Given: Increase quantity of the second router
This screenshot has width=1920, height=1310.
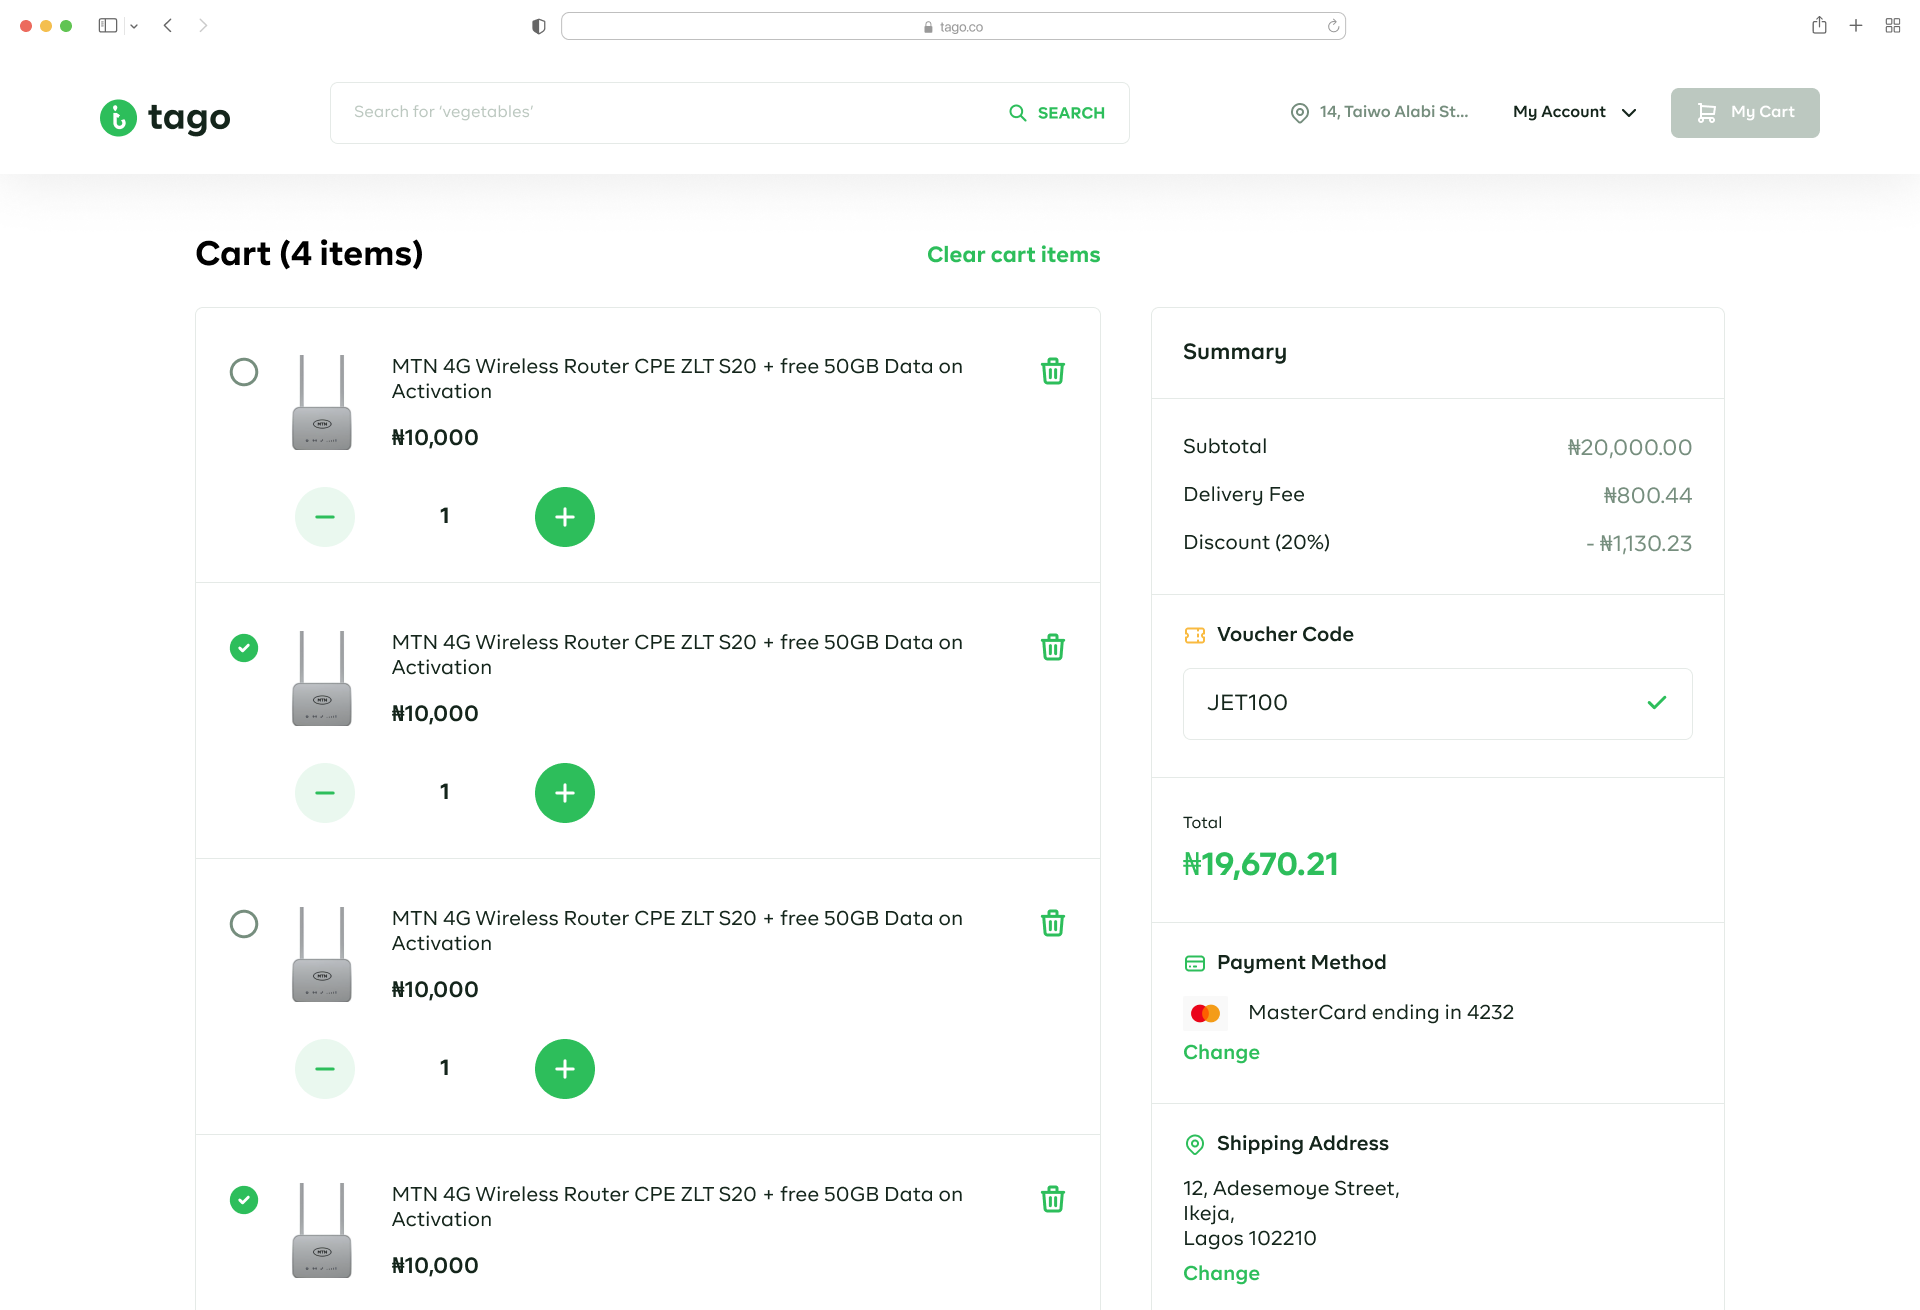Looking at the screenshot, I should 565,792.
